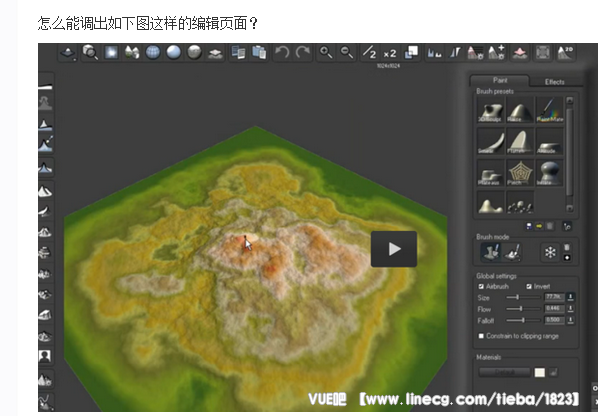Select the PaintMaterial brush preset

point(550,110)
